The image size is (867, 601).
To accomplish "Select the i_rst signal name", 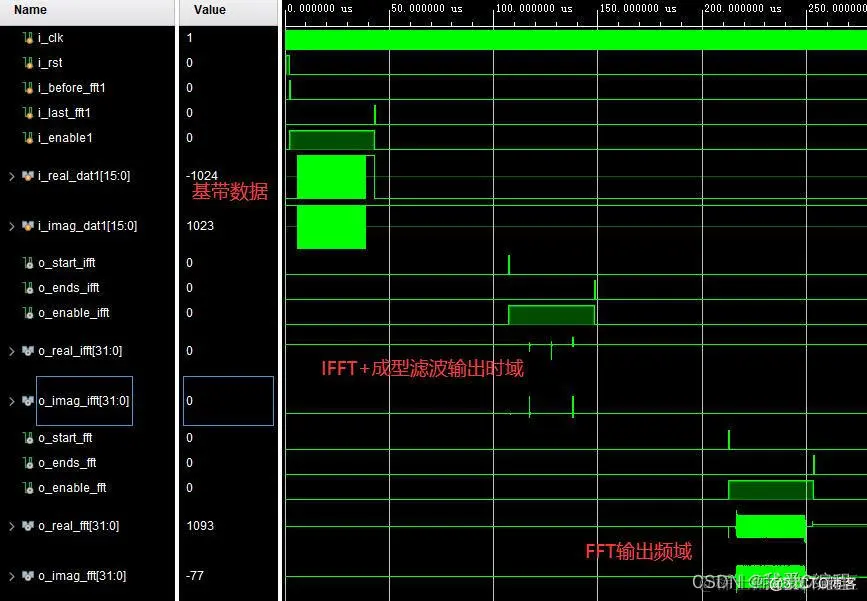I will [50, 62].
